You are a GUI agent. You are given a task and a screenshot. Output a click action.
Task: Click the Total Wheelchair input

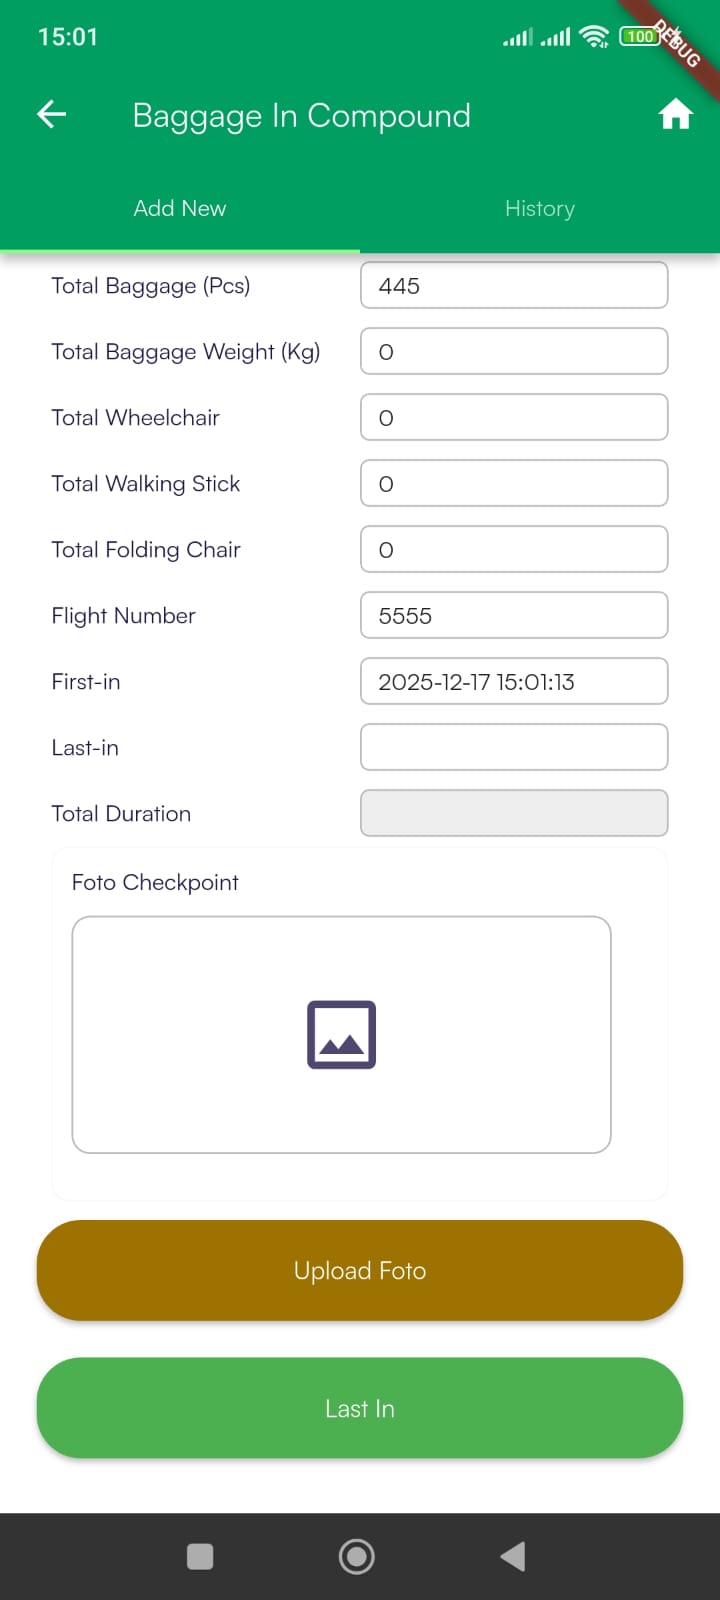pos(514,418)
